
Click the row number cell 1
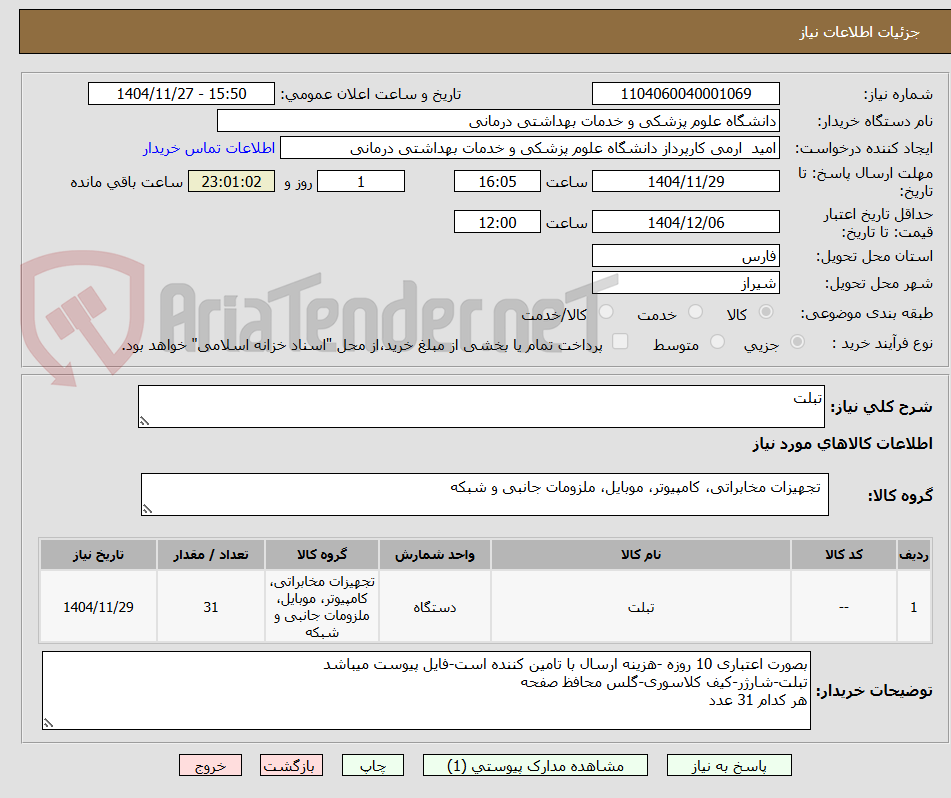(x=914, y=606)
